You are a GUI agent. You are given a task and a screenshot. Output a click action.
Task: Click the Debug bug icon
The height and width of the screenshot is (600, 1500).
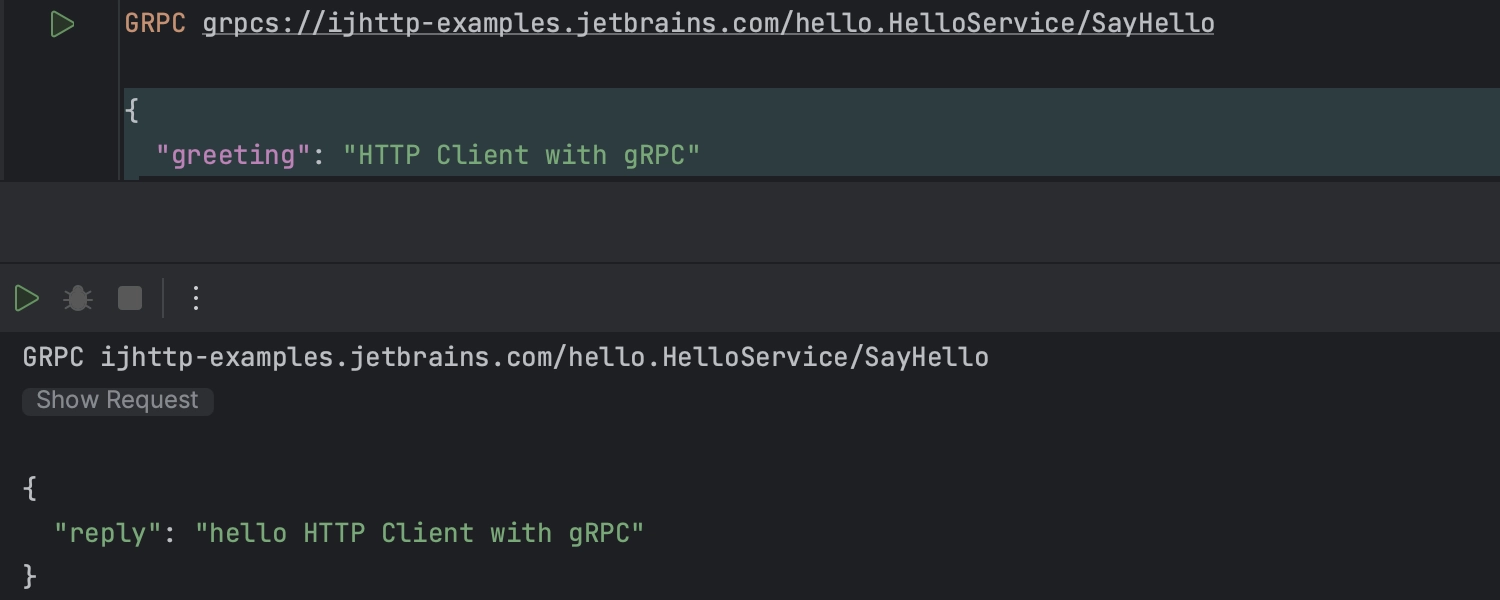pyautogui.click(x=78, y=298)
